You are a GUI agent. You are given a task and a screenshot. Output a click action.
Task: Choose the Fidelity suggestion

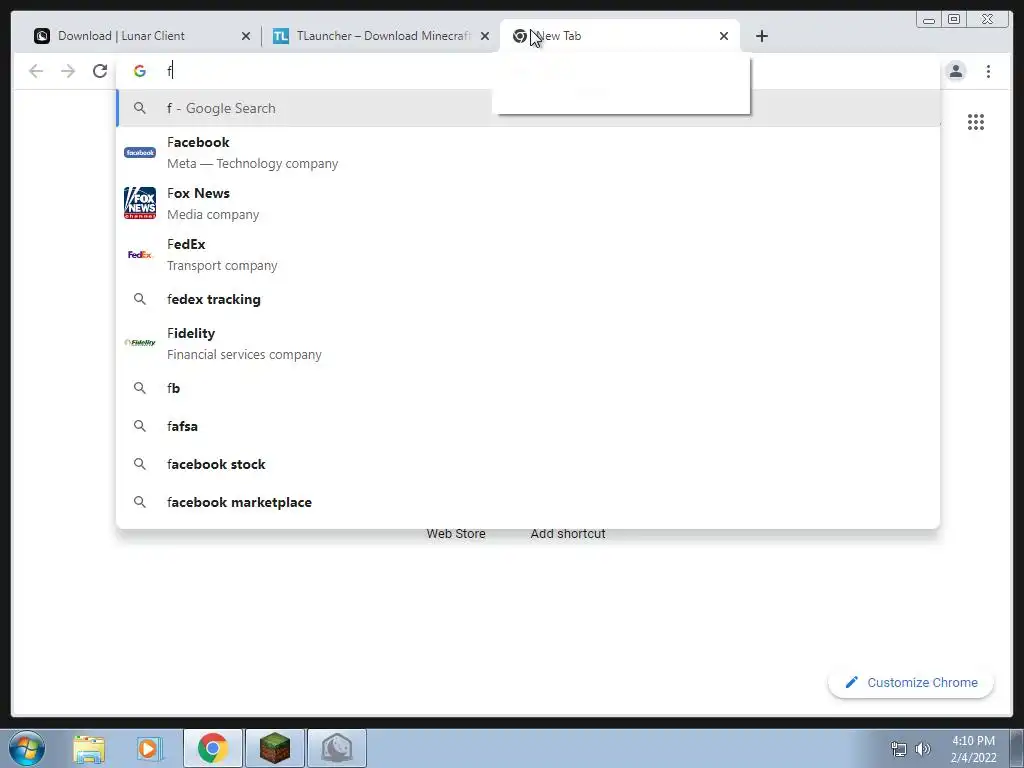coord(528,343)
